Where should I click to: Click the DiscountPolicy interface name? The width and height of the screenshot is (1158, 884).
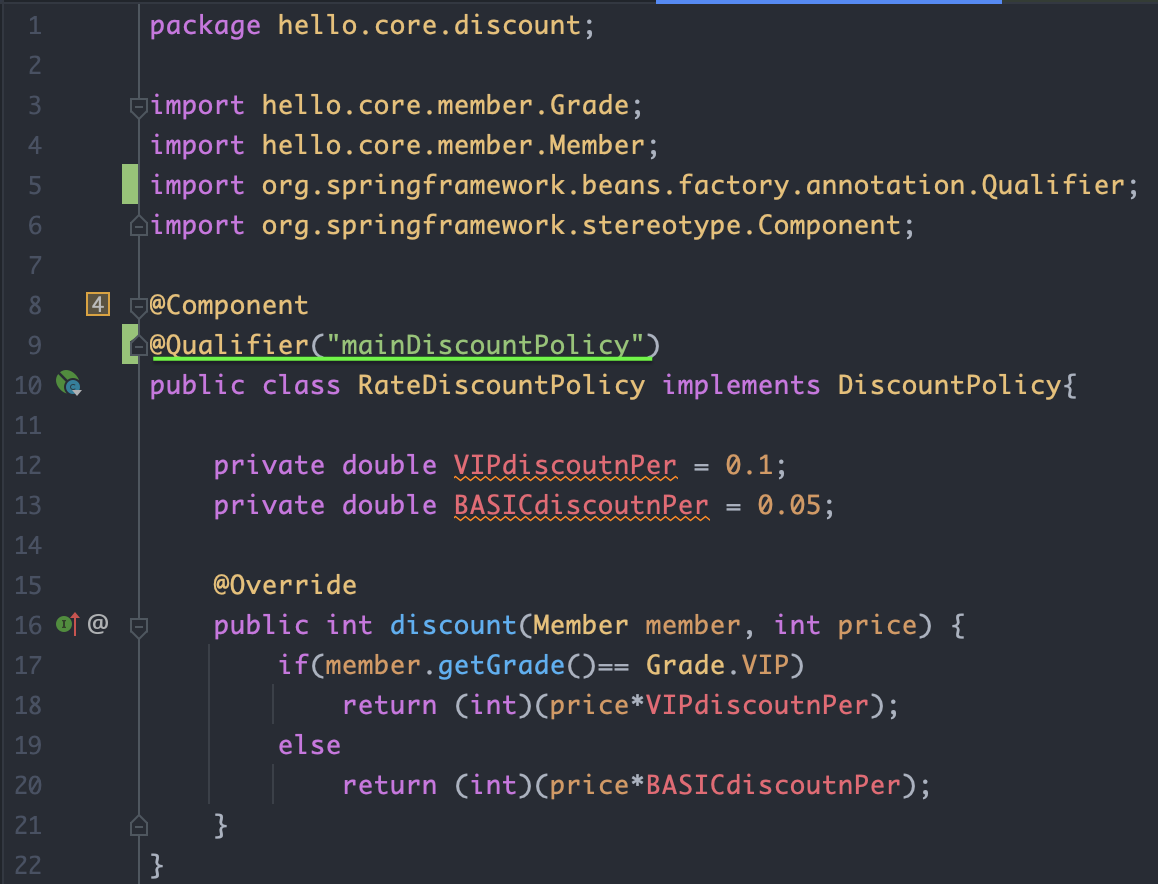(x=949, y=386)
